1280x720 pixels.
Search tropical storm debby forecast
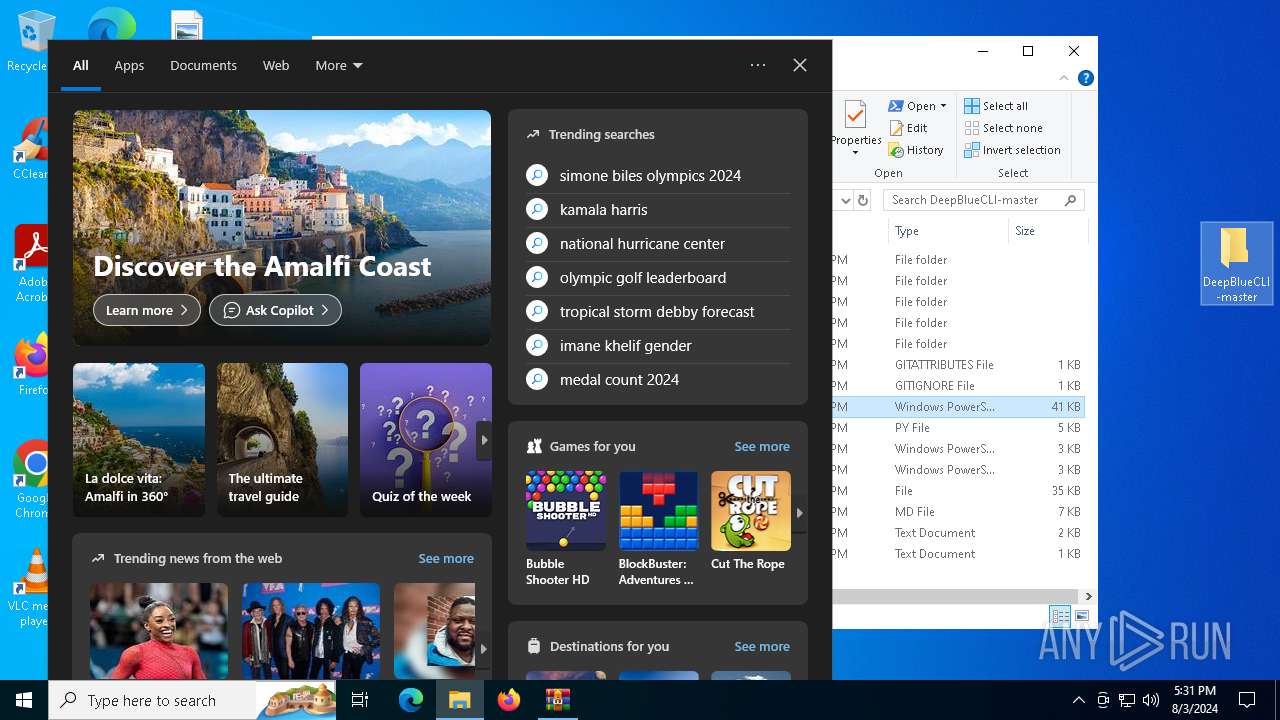[x=658, y=312]
